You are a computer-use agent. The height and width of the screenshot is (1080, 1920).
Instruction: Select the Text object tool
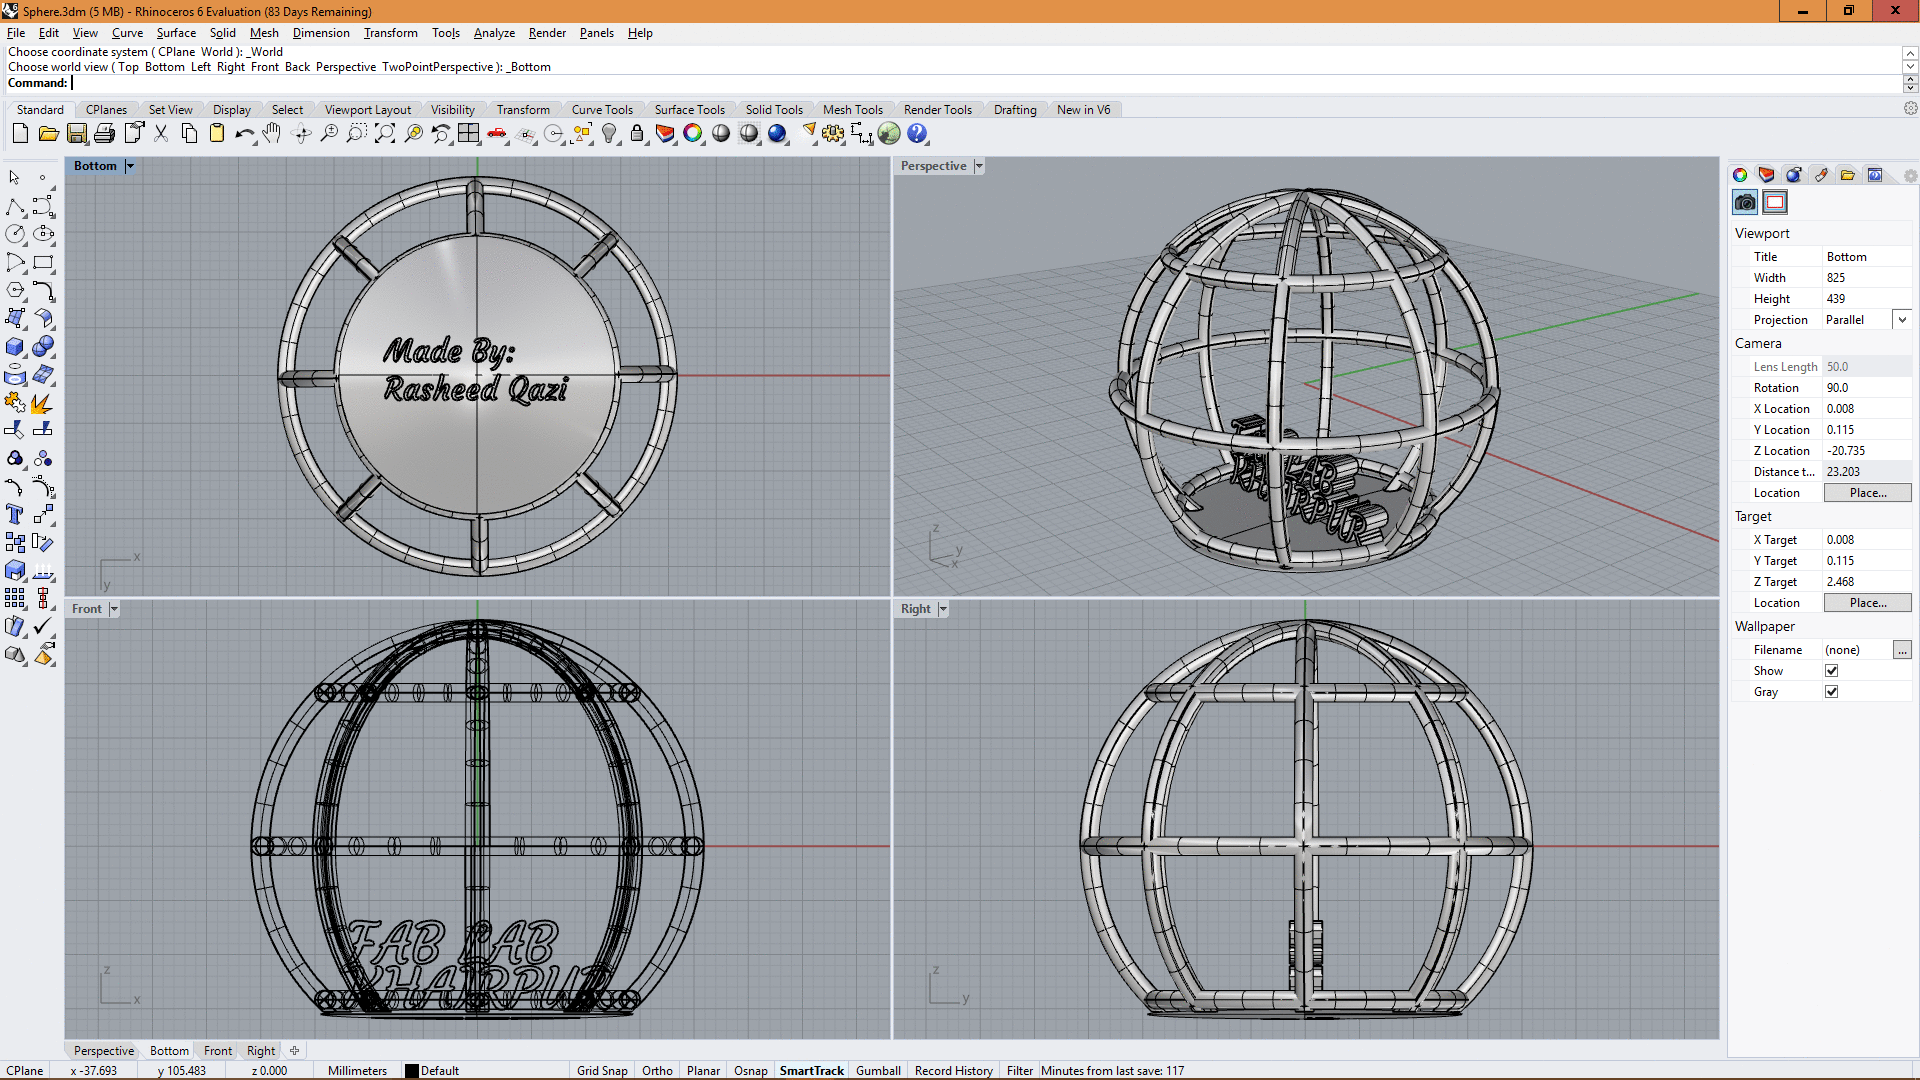click(x=15, y=514)
